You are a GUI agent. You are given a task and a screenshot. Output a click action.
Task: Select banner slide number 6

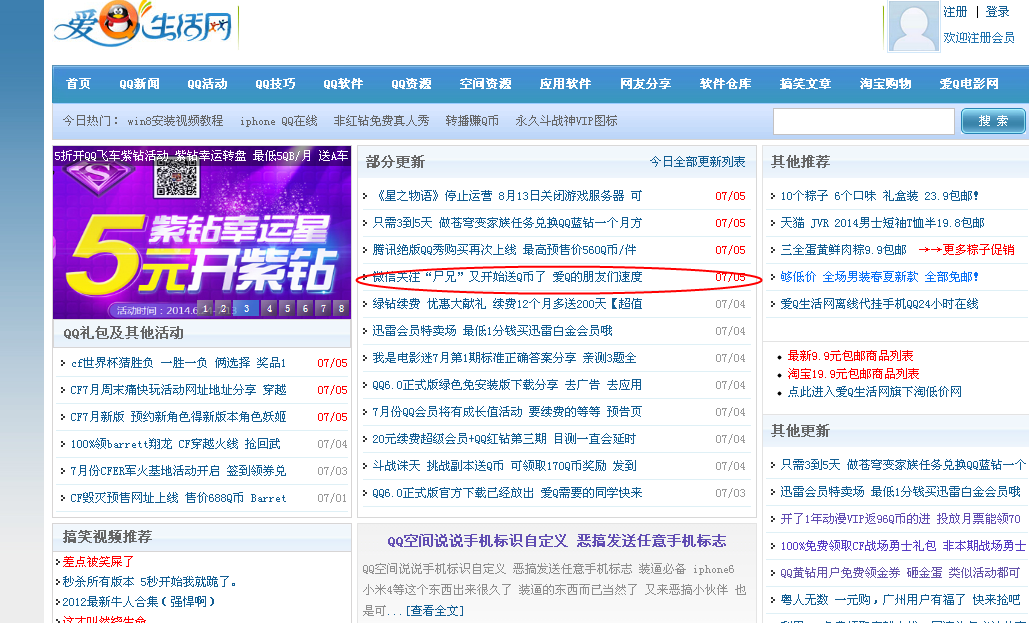click(305, 308)
